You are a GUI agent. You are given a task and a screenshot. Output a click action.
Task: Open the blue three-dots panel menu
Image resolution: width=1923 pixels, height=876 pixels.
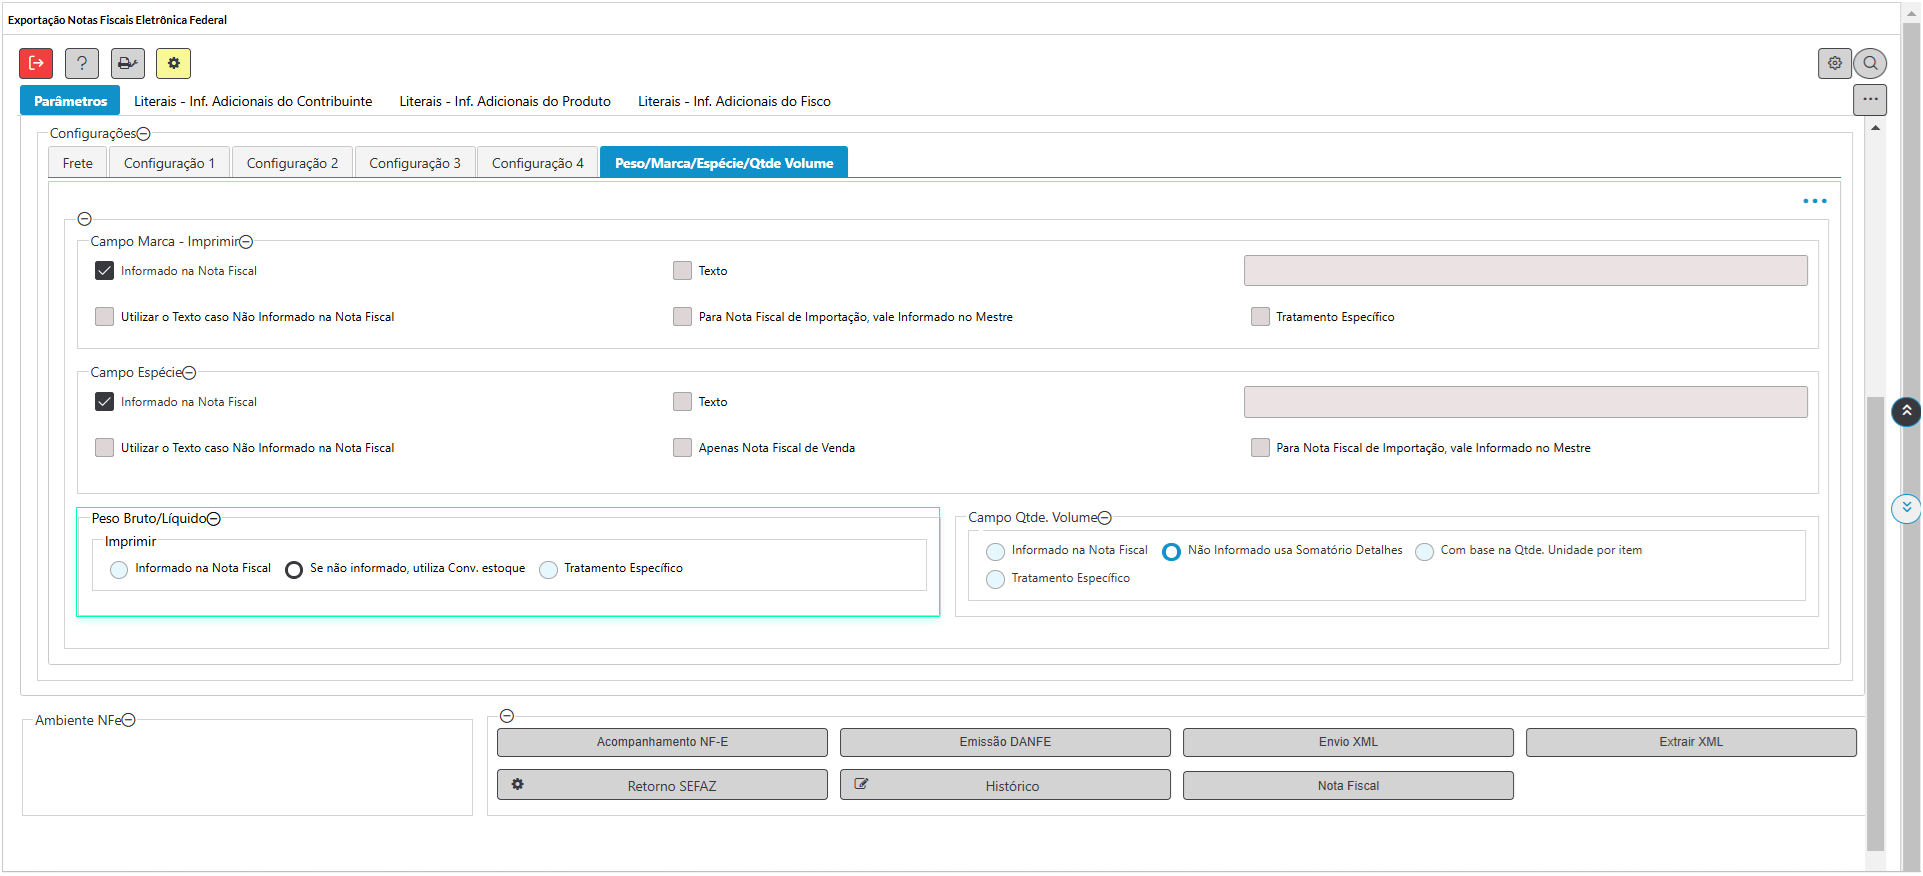point(1814,201)
